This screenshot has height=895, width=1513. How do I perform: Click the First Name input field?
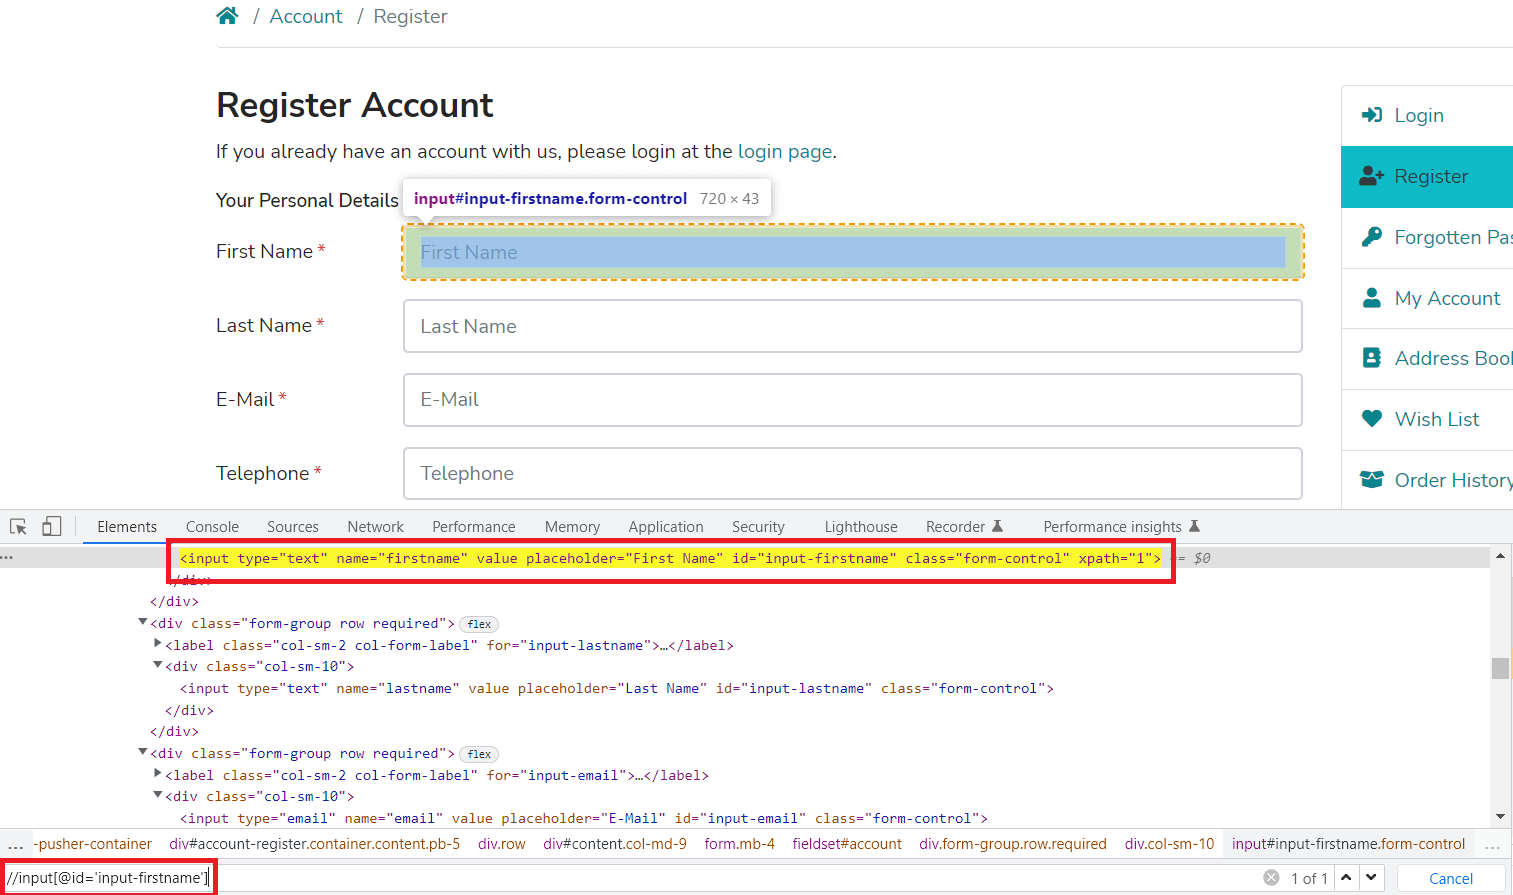[852, 251]
